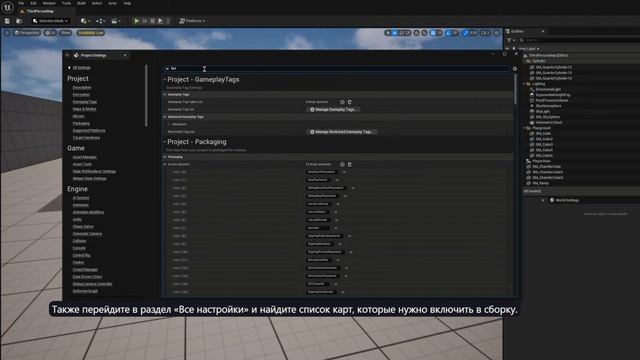640x360 pixels.
Task: Open Packaging settings in sidebar
Action: 81,123
